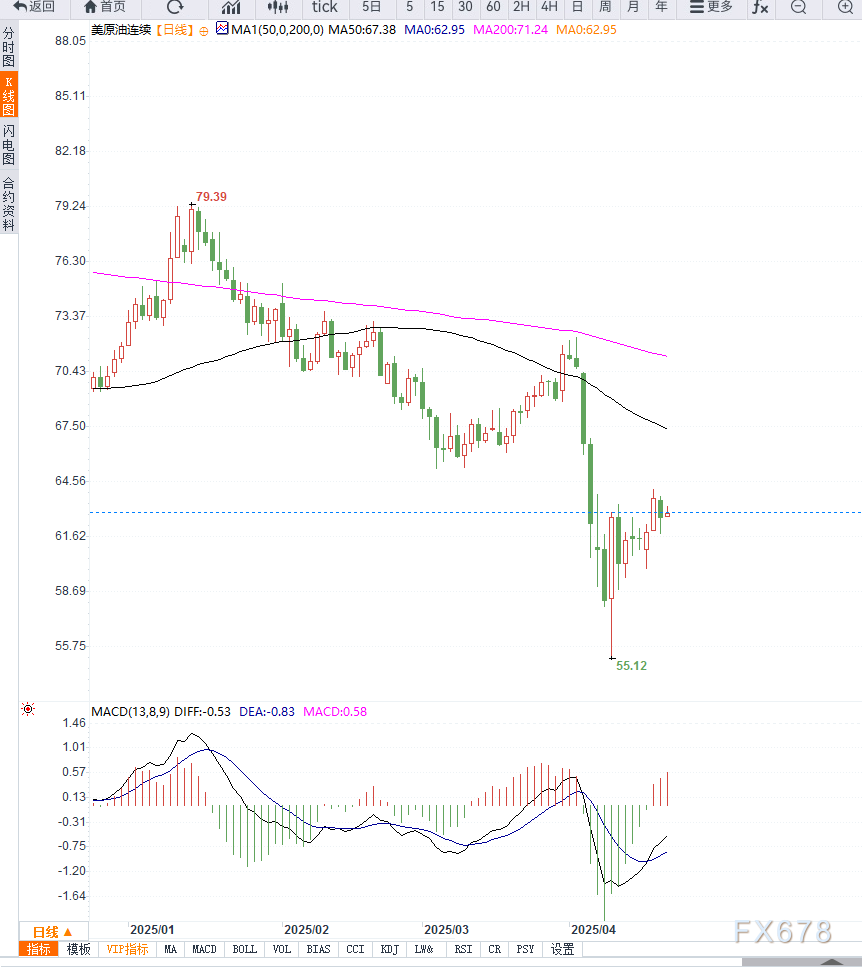This screenshot has height=967, width=862.
Task: Switch to the tick timeframe
Action: click(x=324, y=7)
